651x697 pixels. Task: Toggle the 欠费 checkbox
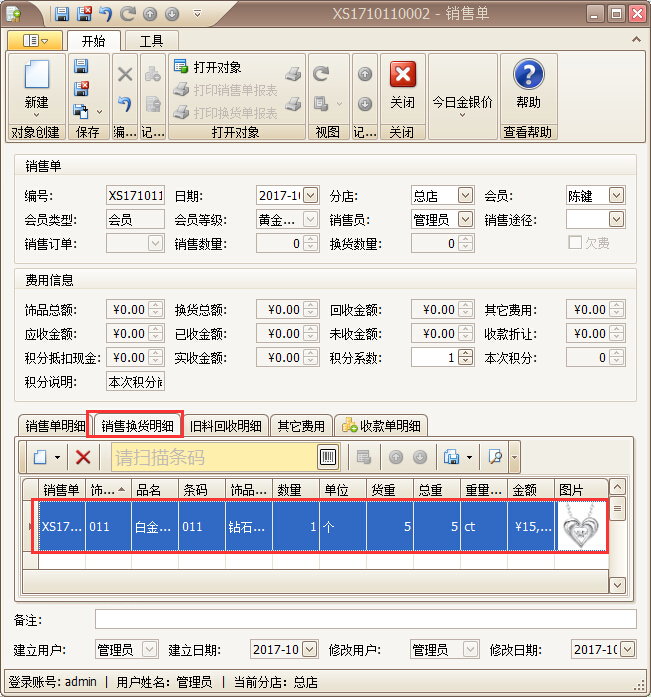tap(575, 243)
